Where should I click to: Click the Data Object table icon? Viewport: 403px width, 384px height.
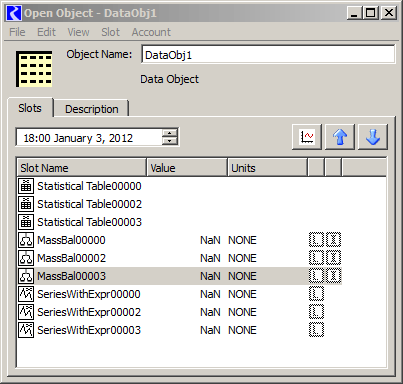pyautogui.click(x=34, y=69)
